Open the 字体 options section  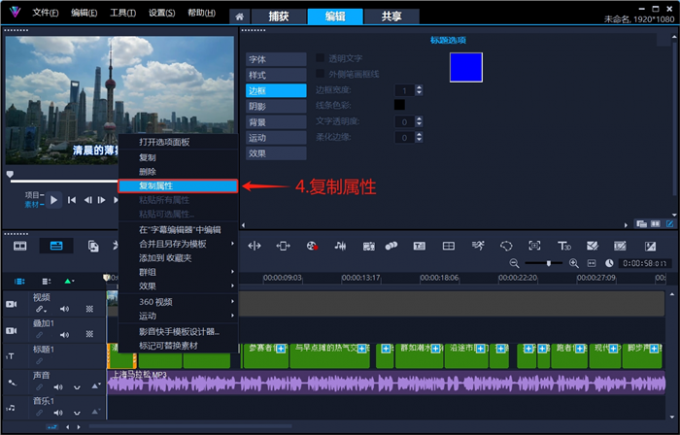click(x=276, y=59)
